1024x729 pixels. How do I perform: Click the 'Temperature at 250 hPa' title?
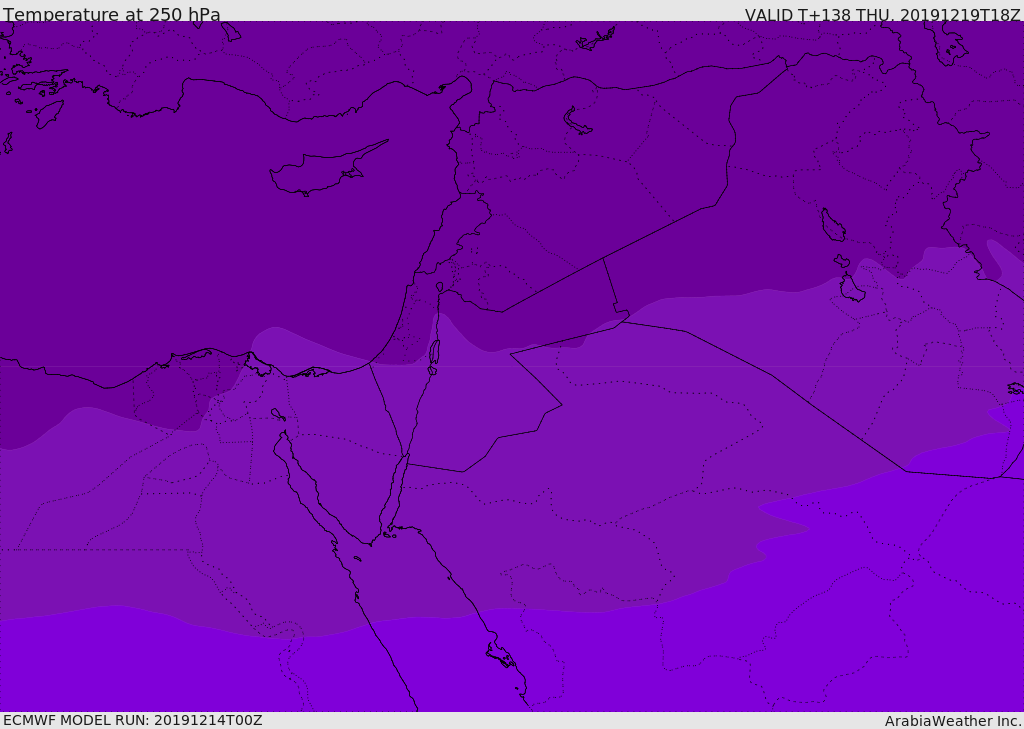(112, 14)
